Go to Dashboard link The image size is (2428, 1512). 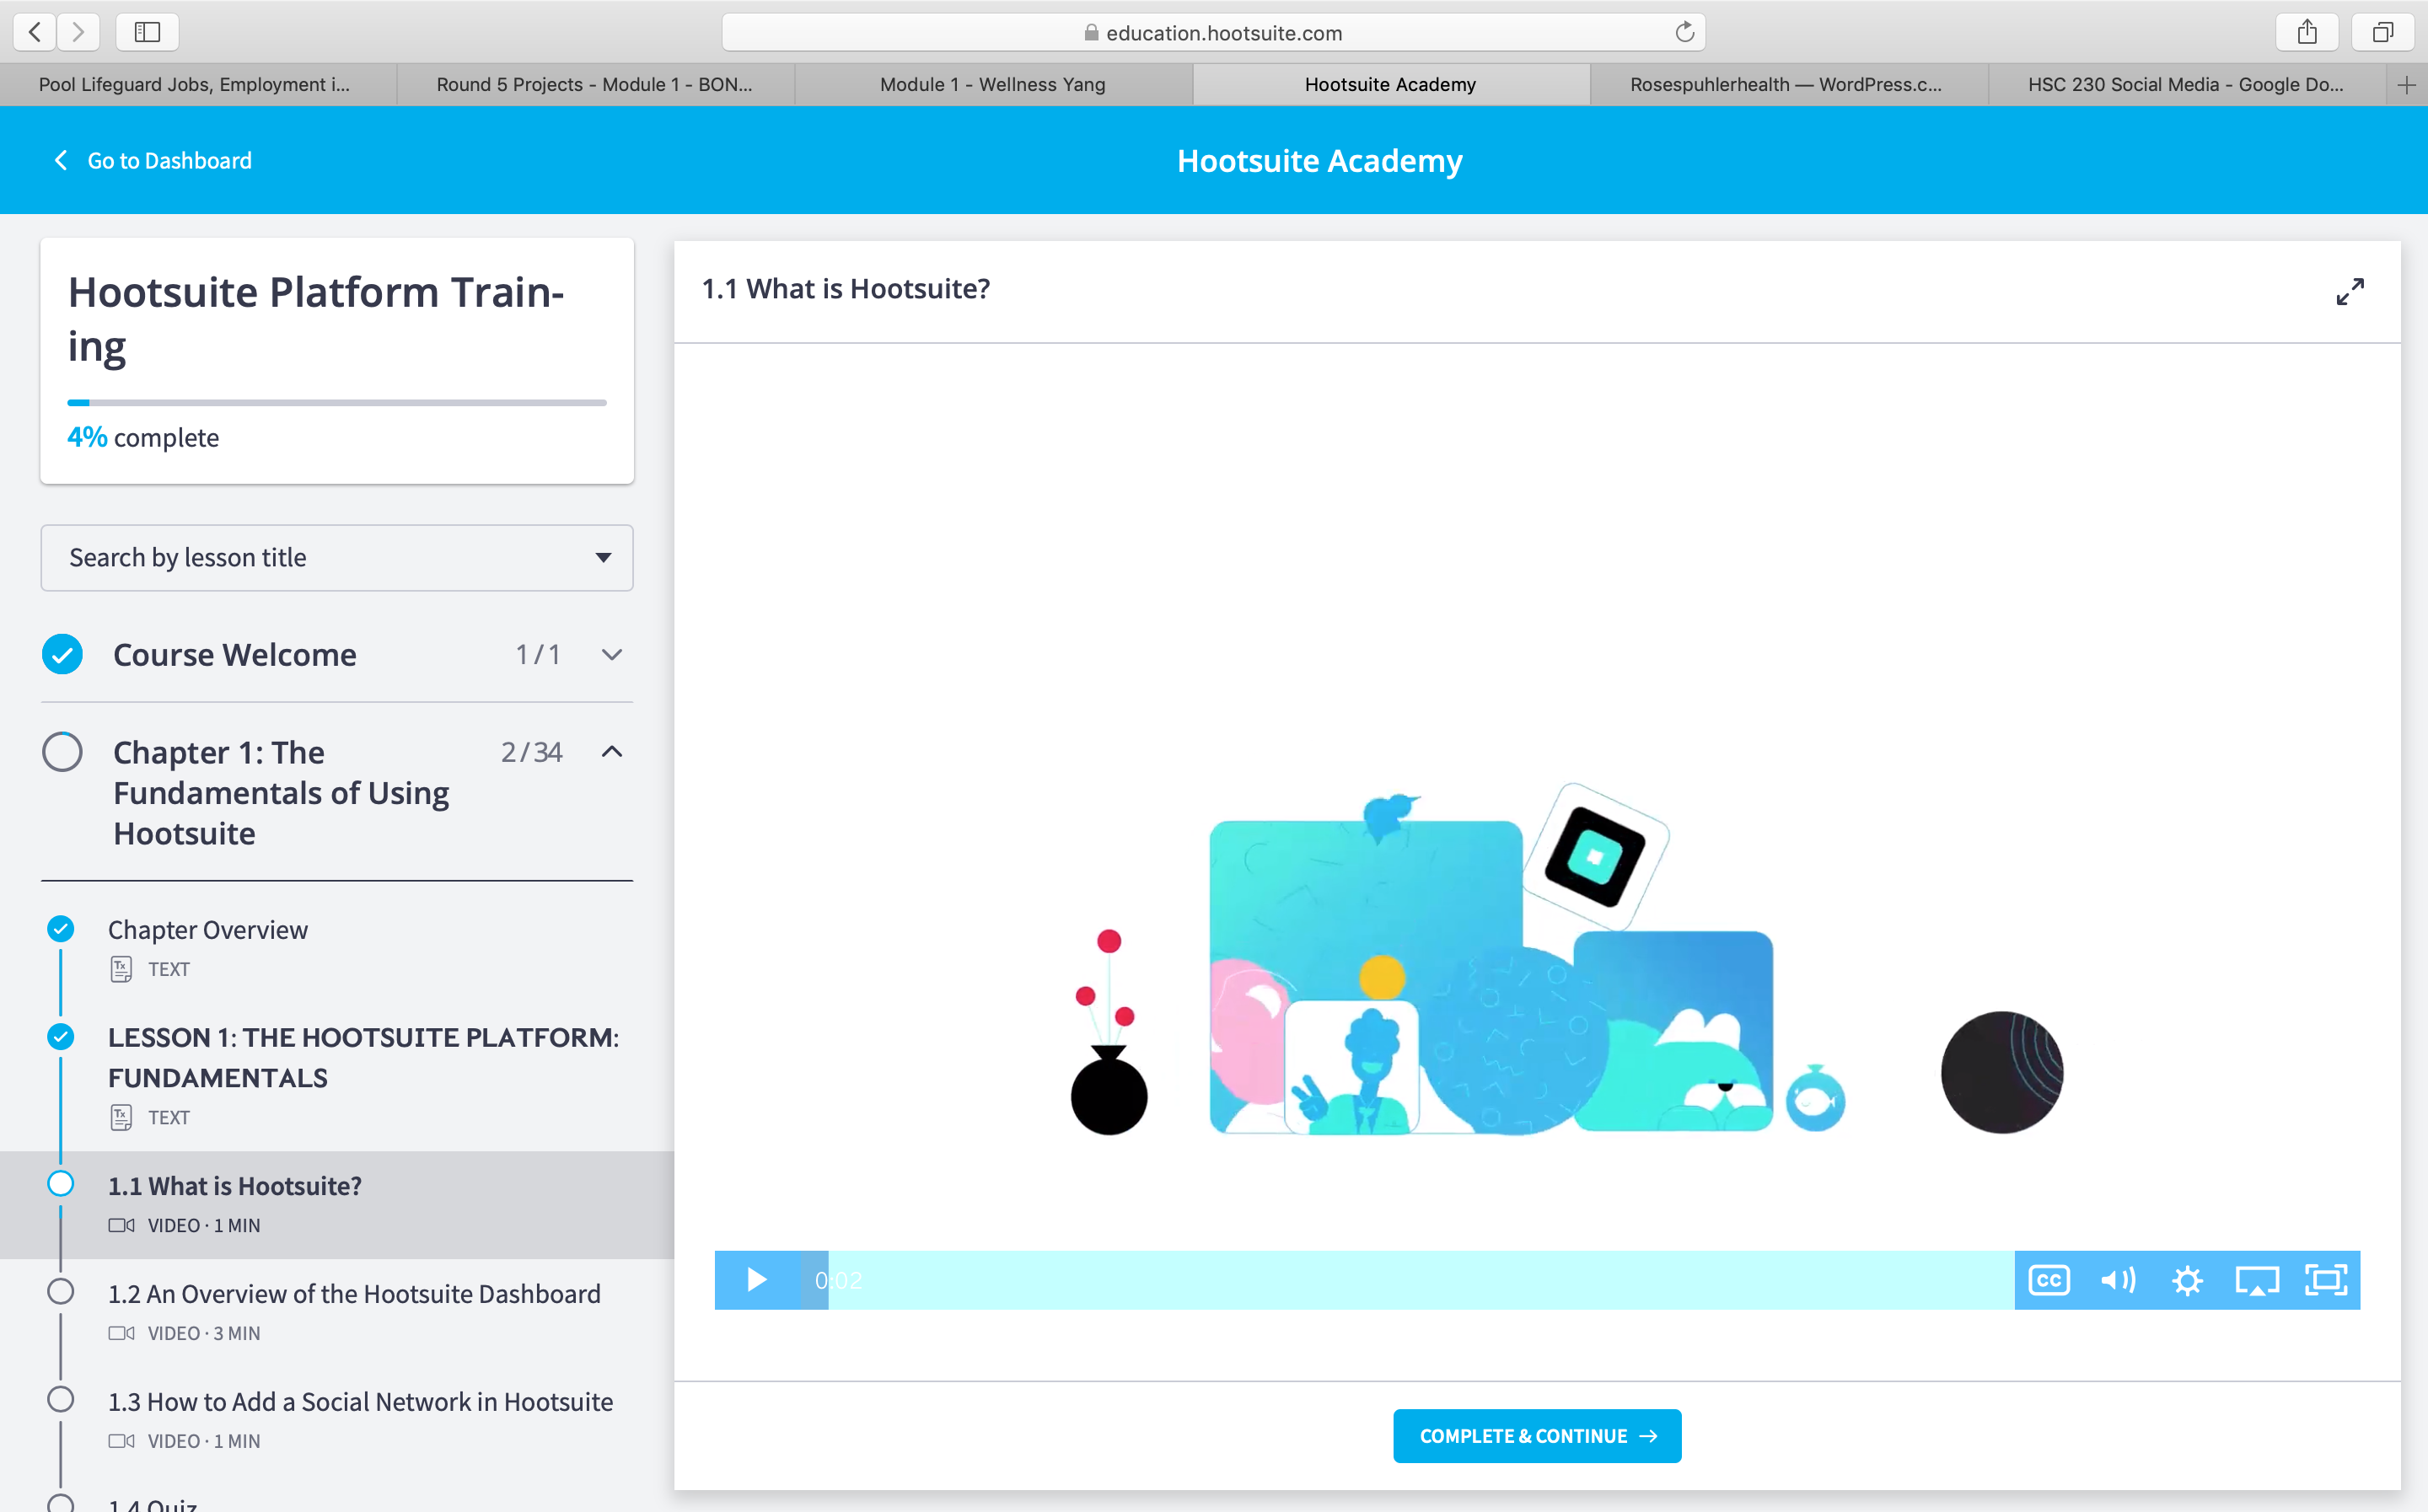pyautogui.click(x=153, y=161)
